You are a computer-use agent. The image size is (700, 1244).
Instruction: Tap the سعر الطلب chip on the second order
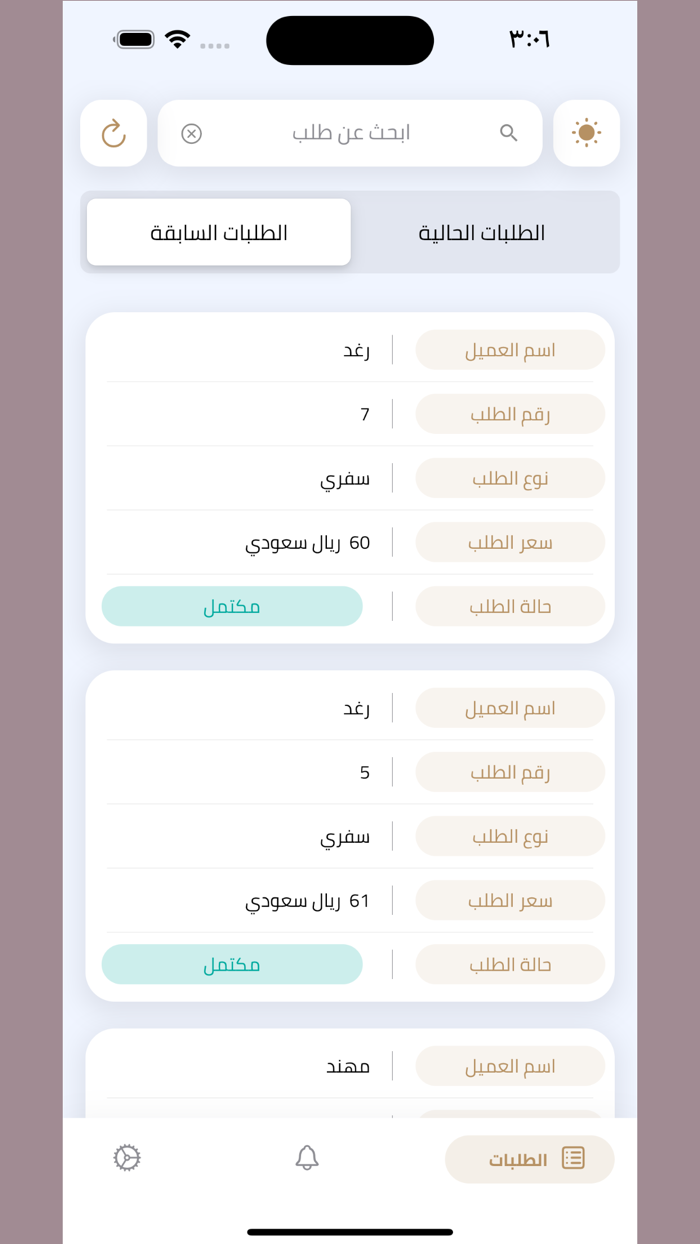pyautogui.click(x=510, y=900)
